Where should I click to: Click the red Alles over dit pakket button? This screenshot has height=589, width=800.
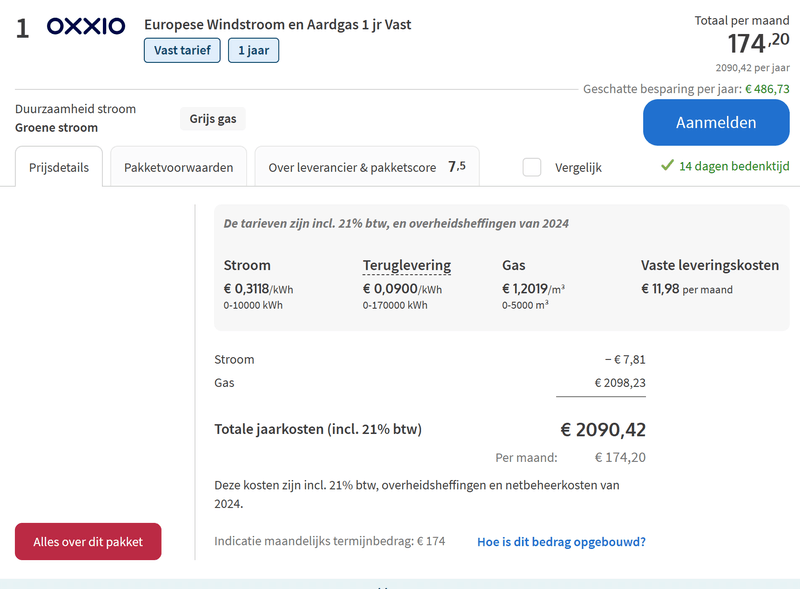88,542
